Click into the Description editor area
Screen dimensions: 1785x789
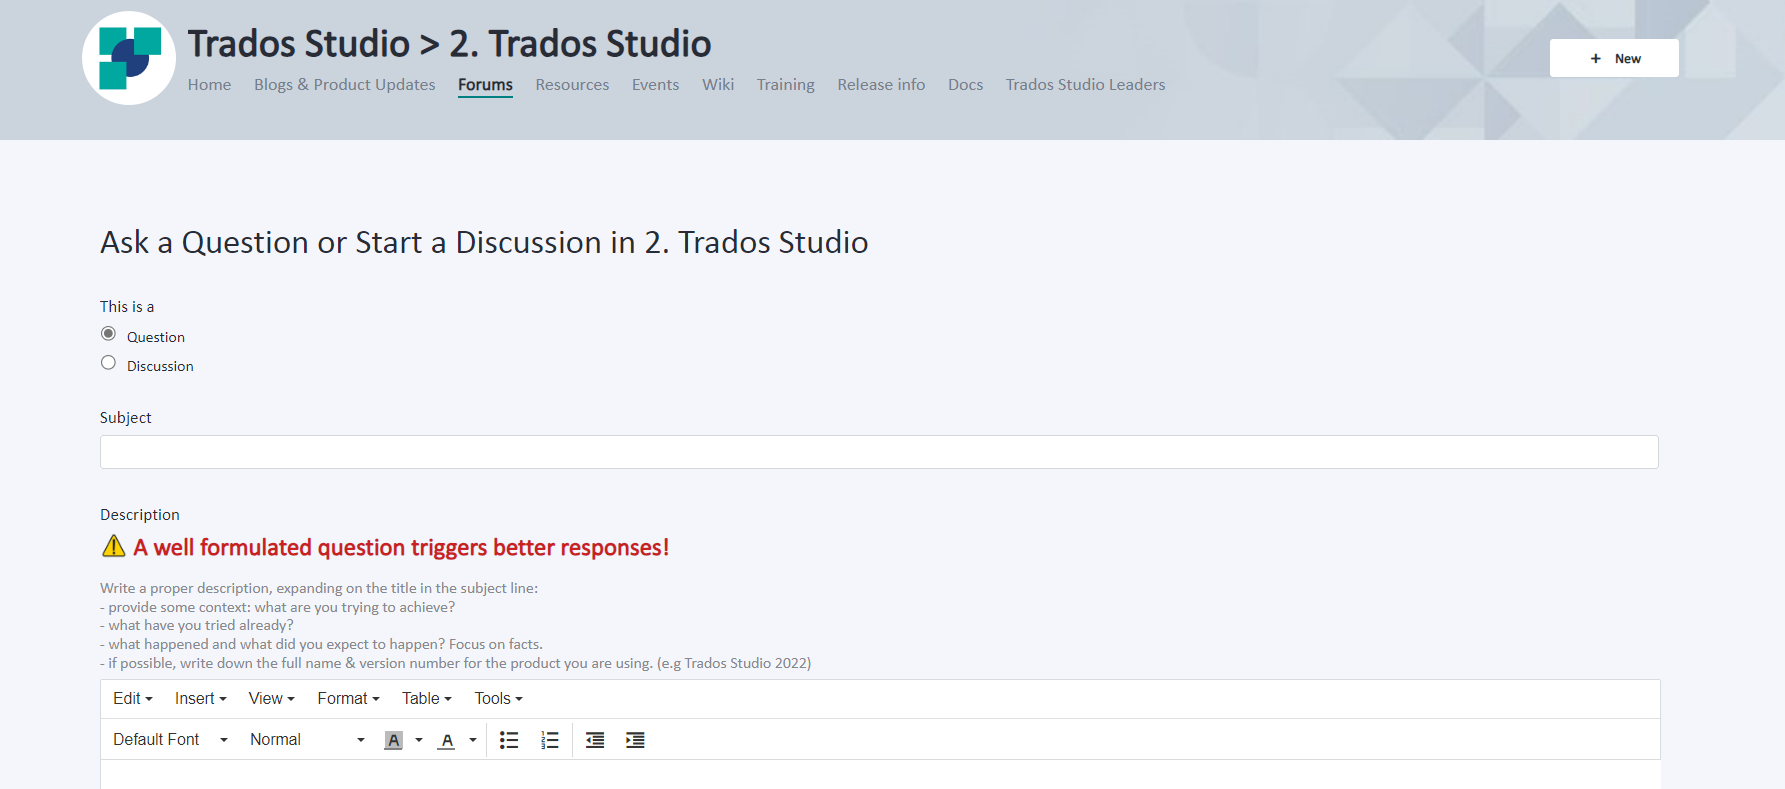[880, 775]
